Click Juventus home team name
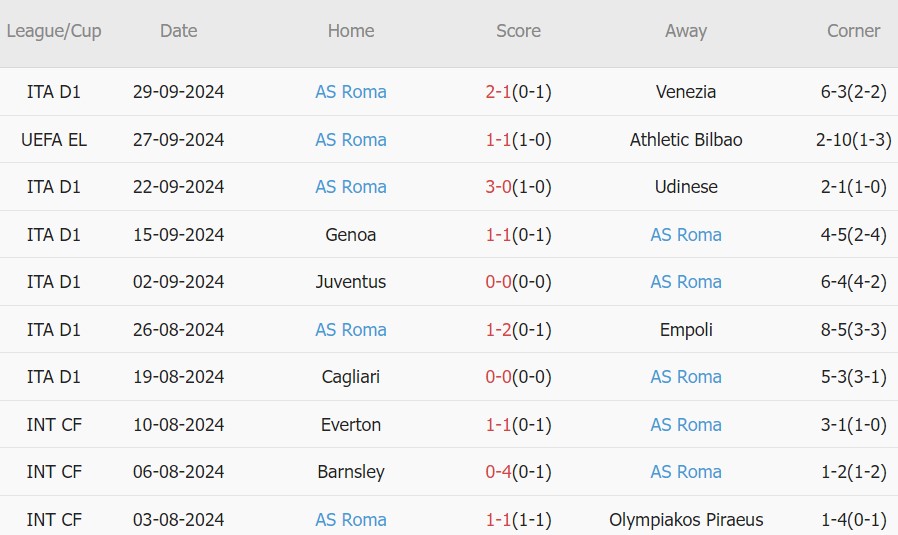898x535 pixels. click(x=351, y=282)
